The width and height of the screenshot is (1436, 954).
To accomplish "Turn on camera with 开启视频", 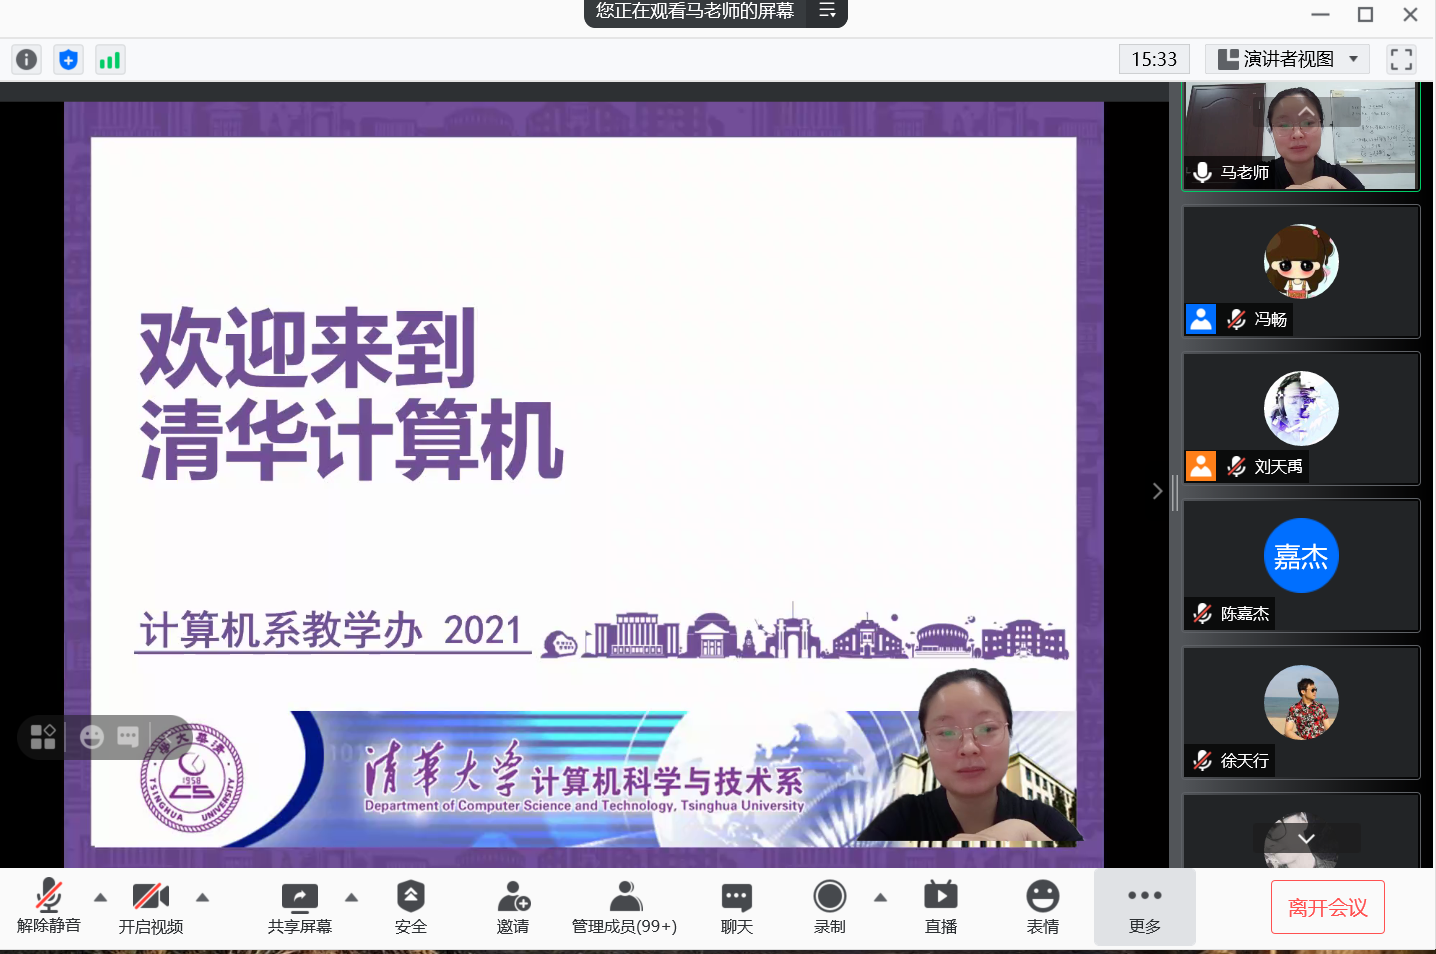I will pyautogui.click(x=151, y=908).
